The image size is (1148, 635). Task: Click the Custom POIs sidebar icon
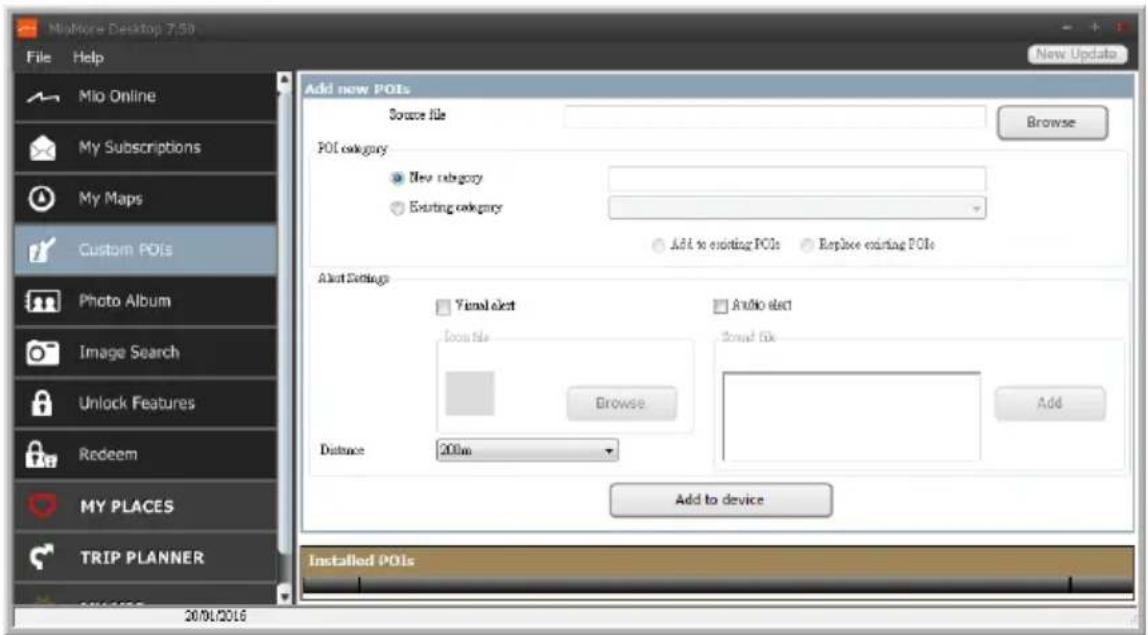point(42,250)
